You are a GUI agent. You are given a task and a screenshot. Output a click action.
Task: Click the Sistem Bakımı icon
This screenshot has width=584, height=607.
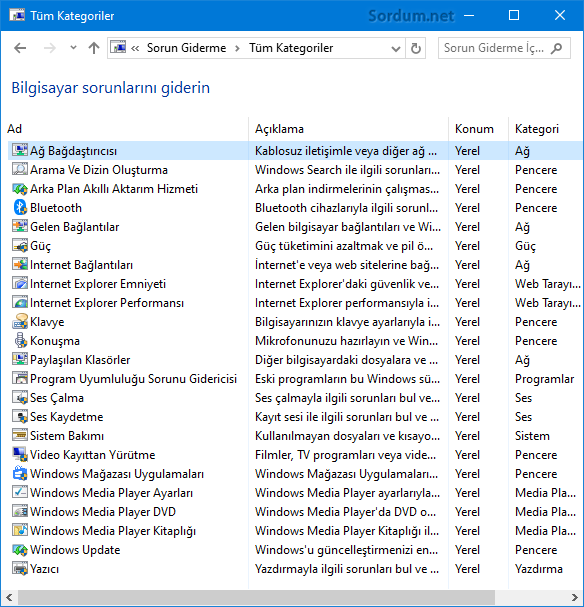20,435
